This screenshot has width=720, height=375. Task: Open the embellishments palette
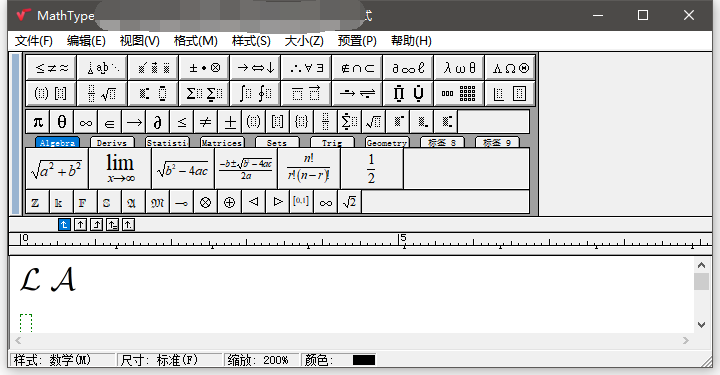153,68
